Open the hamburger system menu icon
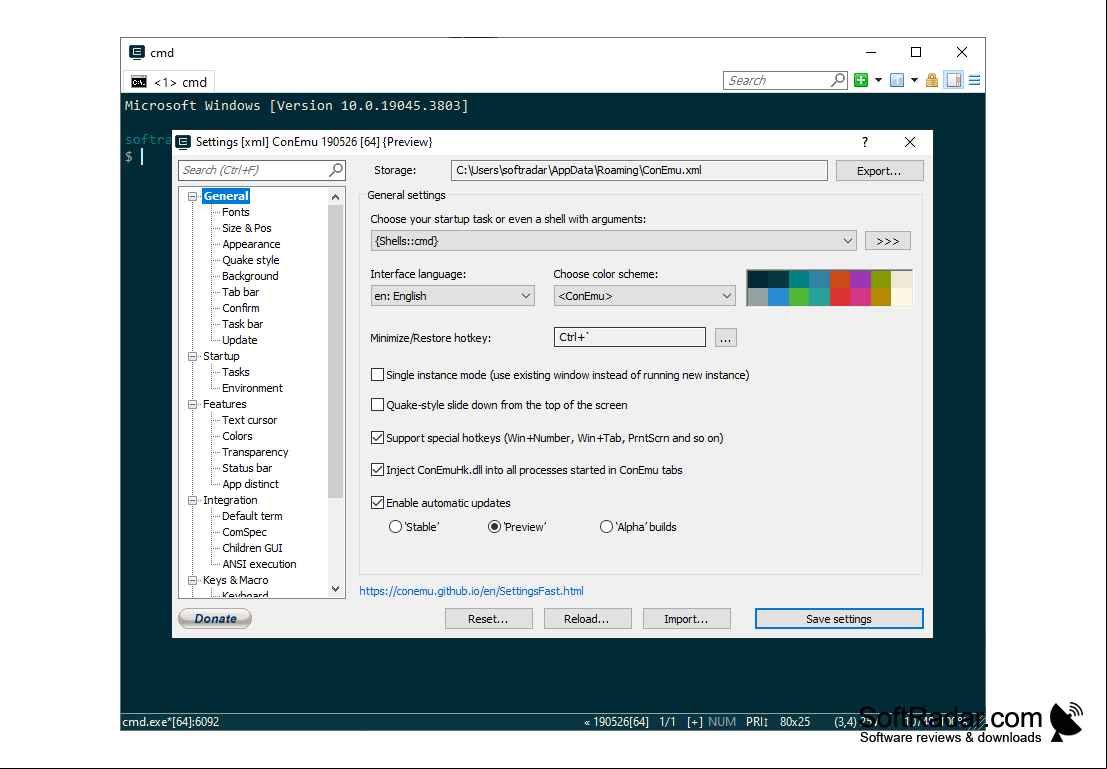 click(x=974, y=81)
